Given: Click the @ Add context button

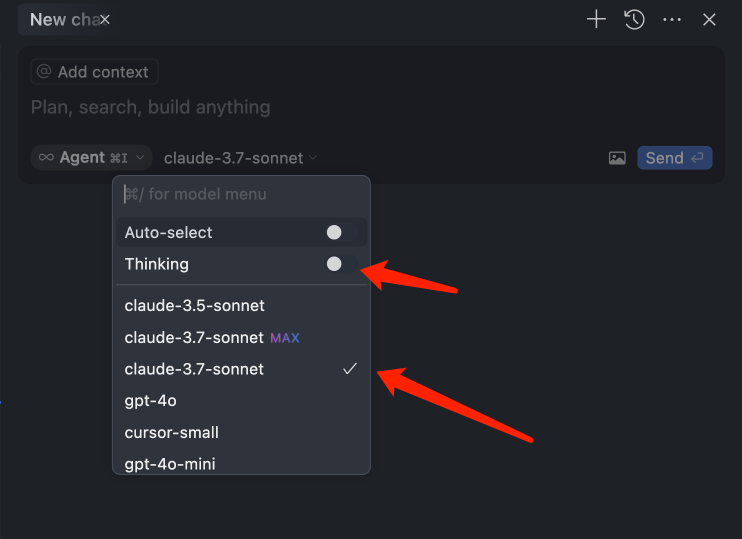Looking at the screenshot, I should pyautogui.click(x=94, y=72).
